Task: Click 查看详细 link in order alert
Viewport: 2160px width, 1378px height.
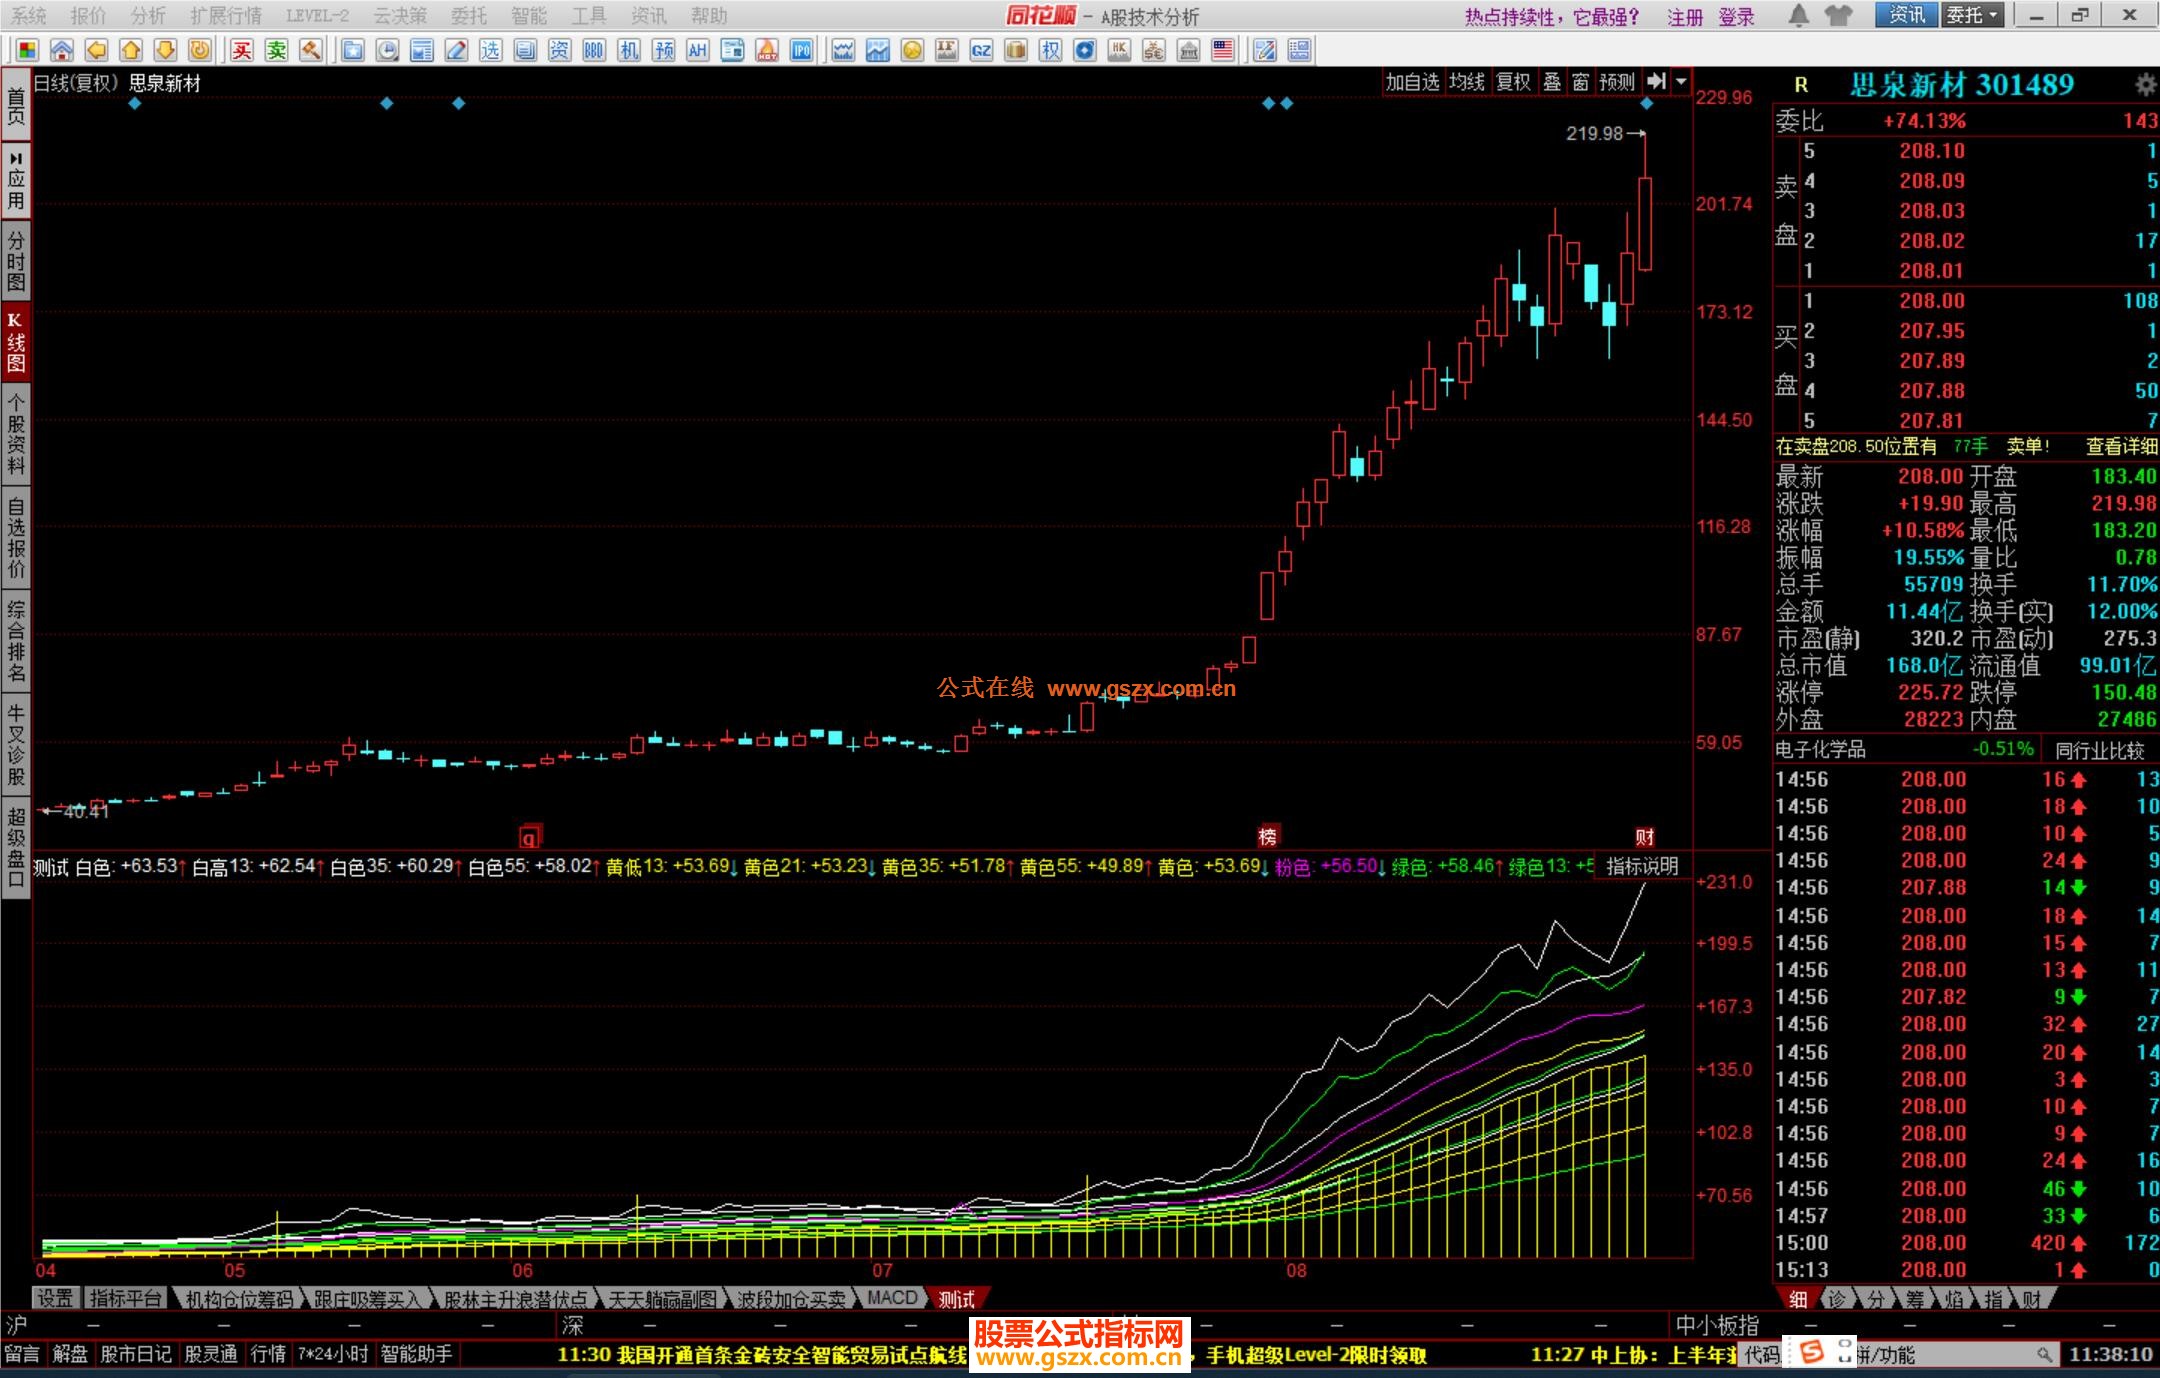Action: coord(2121,446)
